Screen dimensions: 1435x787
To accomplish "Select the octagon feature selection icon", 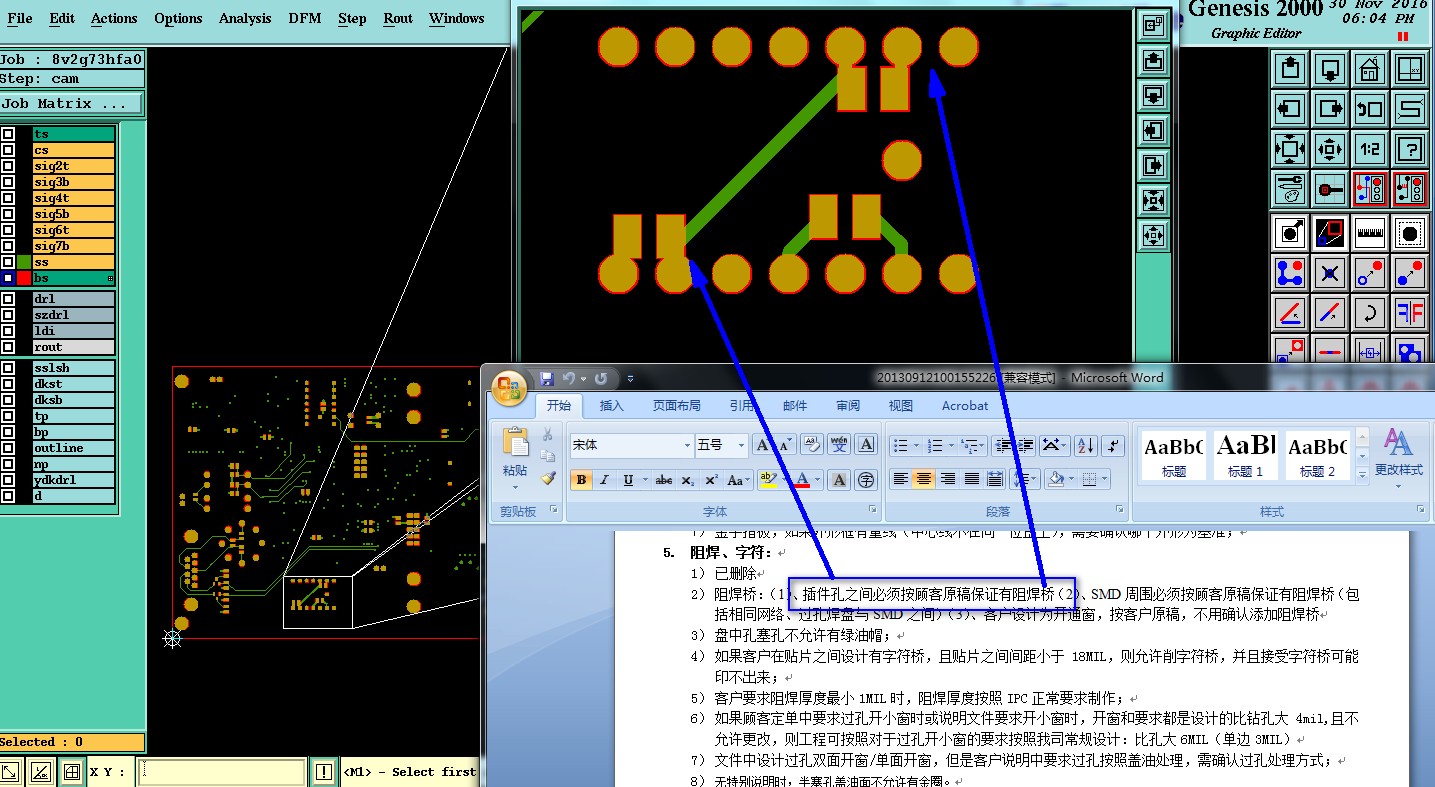I will (x=1410, y=233).
